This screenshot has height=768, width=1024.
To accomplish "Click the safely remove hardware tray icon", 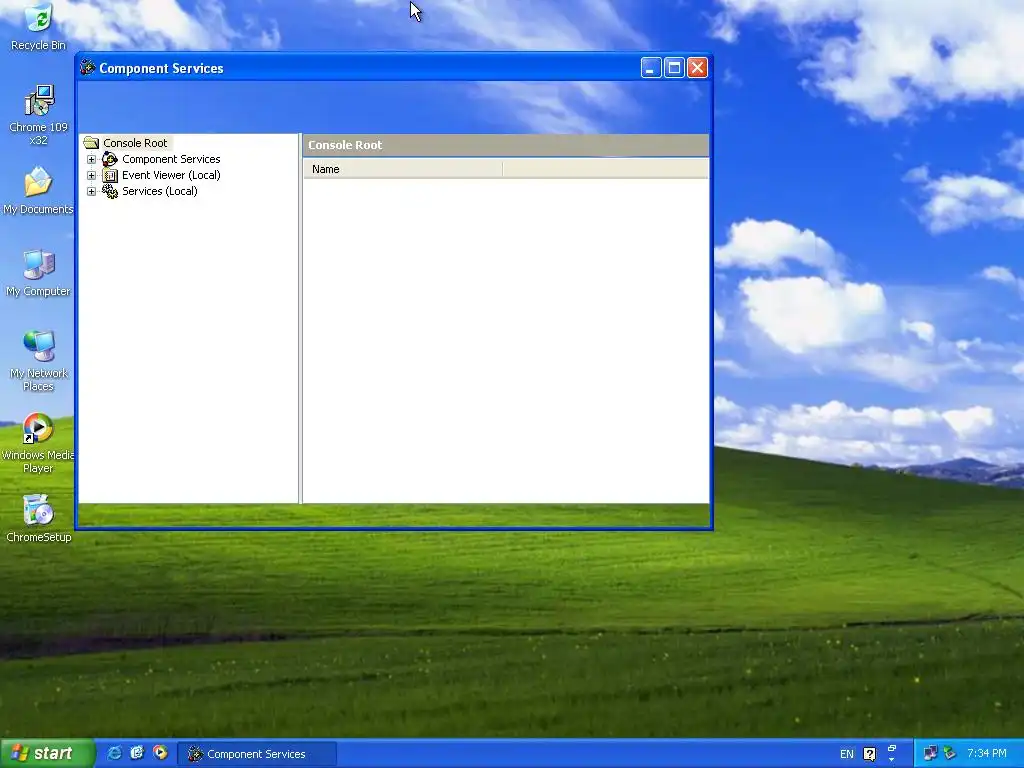I will tap(950, 754).
